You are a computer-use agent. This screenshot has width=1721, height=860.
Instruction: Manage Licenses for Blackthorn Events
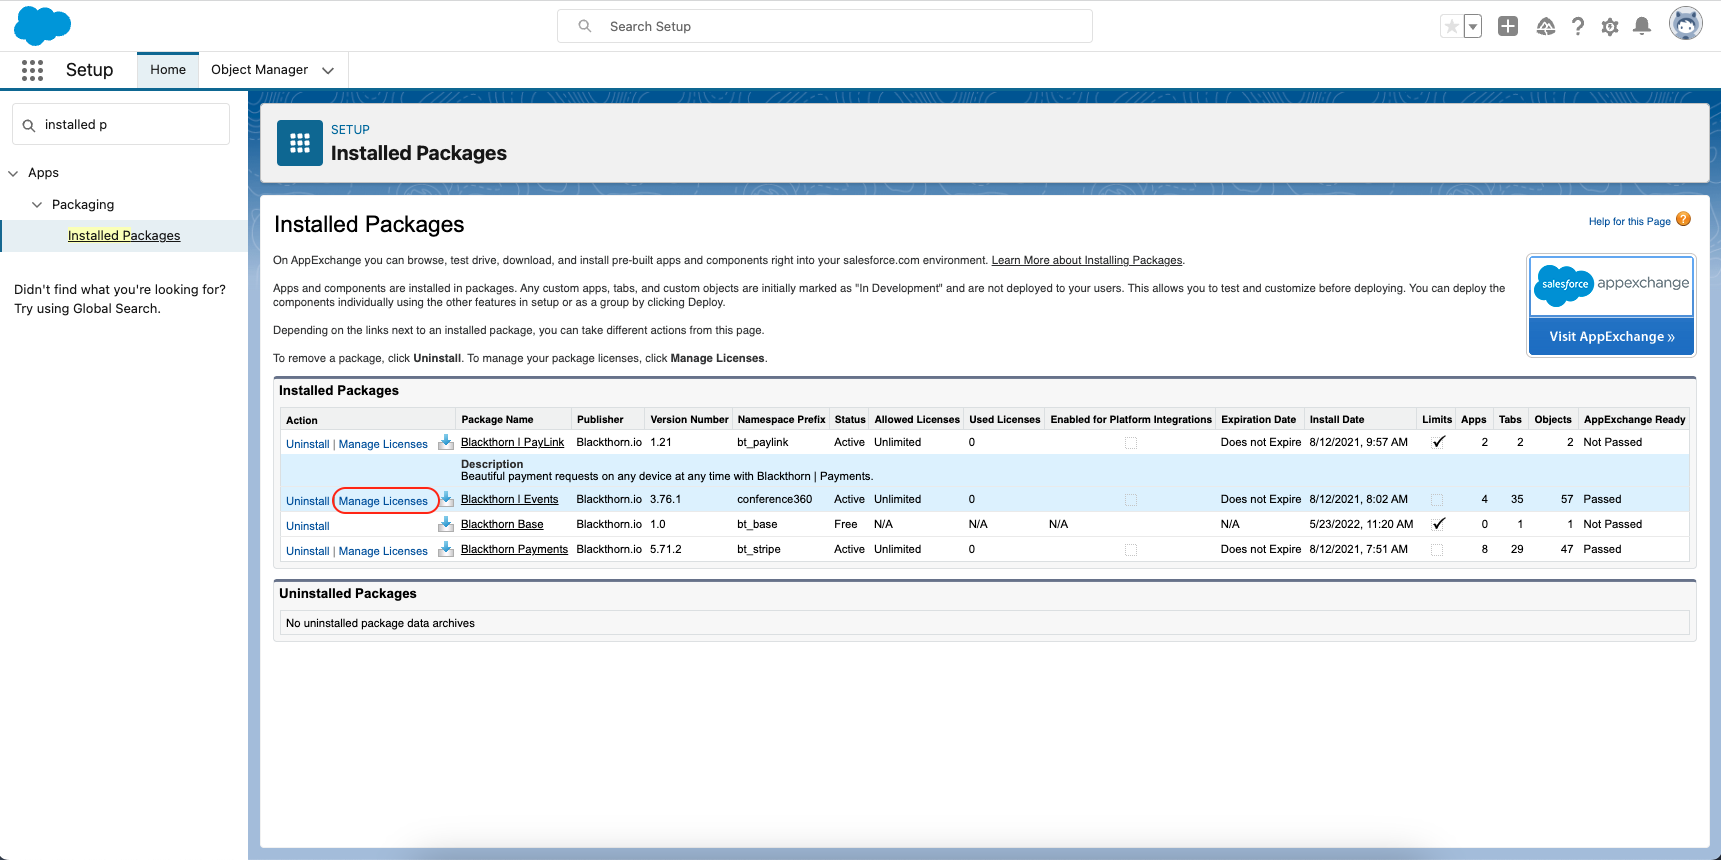tap(383, 501)
